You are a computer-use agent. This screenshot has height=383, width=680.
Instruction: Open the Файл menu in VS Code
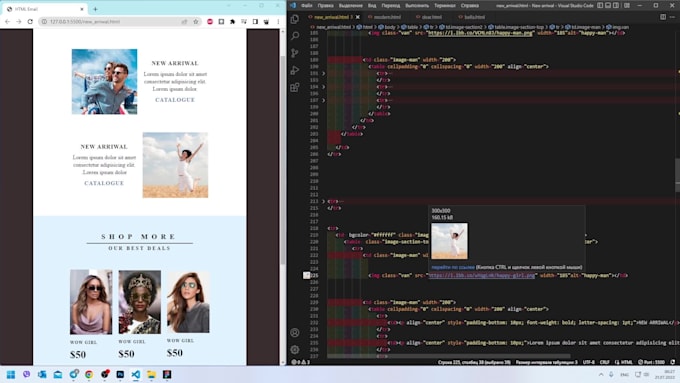[x=307, y=6]
